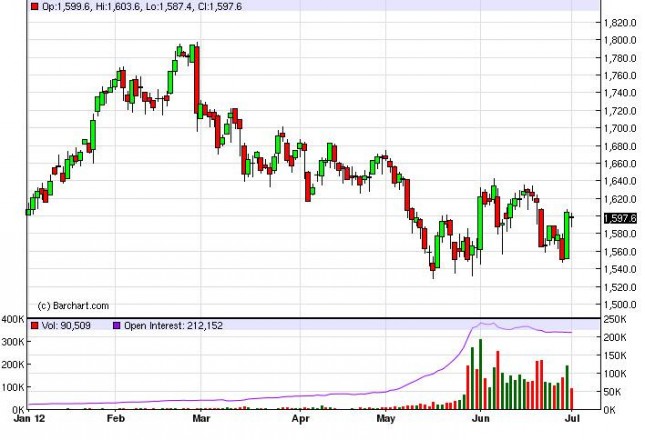
Task: Click the 'Lo:1,587.4' low value text
Action: pos(169,7)
